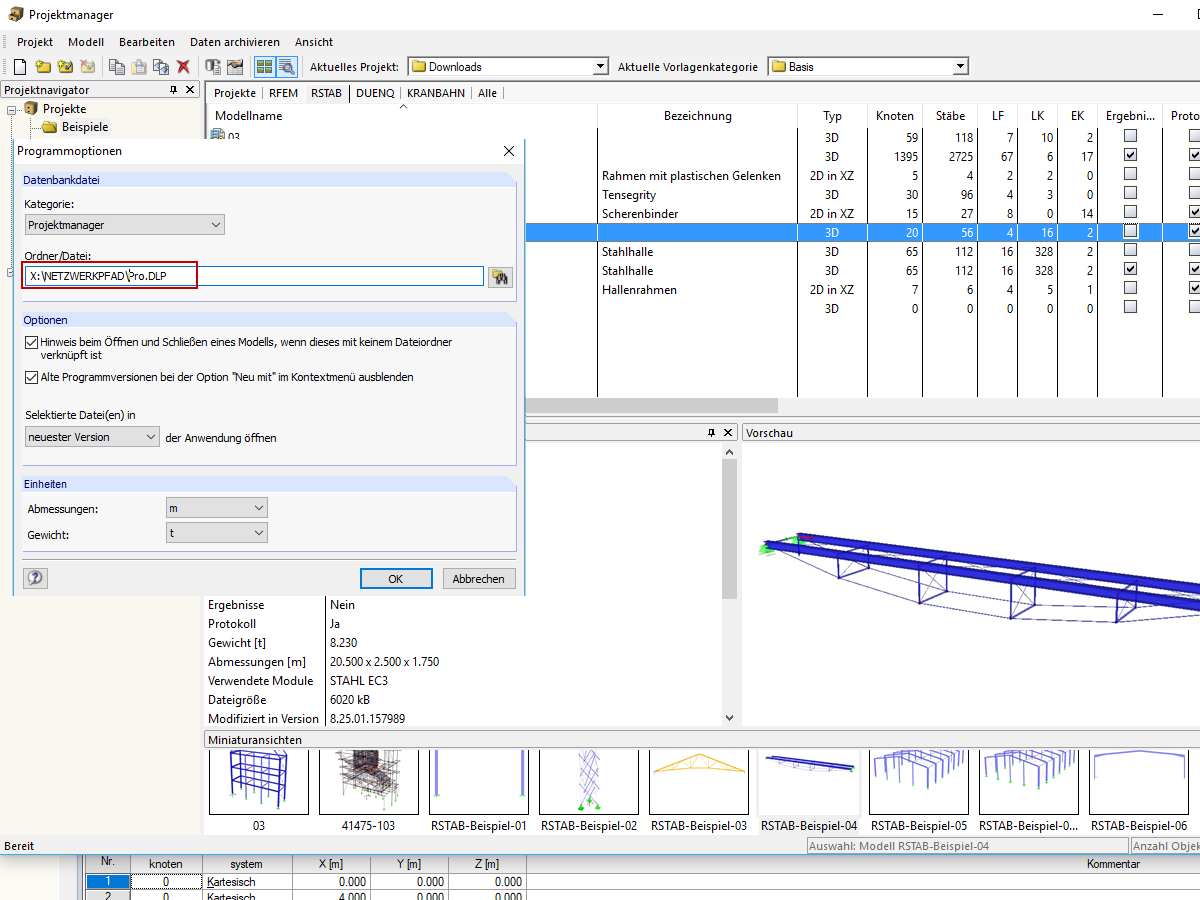Toggle Ergebnisse checkbox in highlighted 56 Stäbe row
1200x900 pixels.
[x=1130, y=231]
